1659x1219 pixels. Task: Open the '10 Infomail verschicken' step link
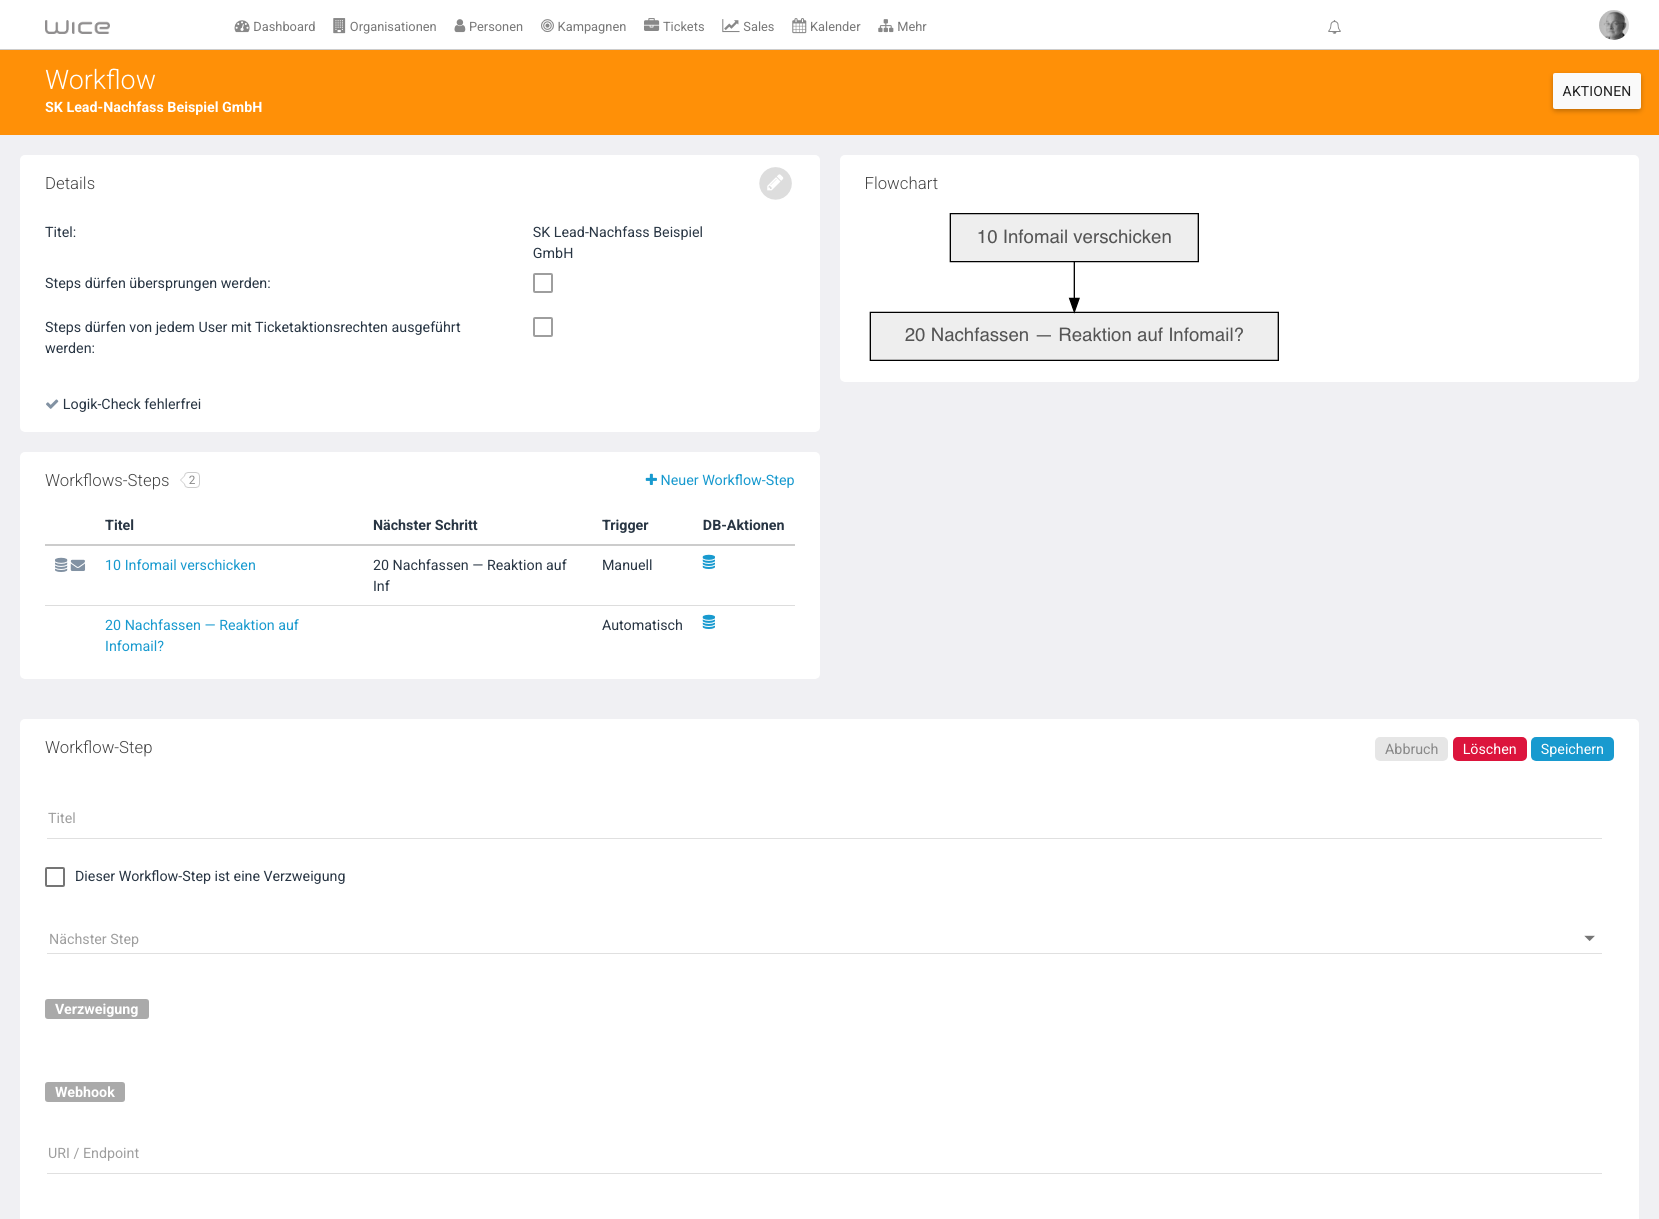coord(180,565)
